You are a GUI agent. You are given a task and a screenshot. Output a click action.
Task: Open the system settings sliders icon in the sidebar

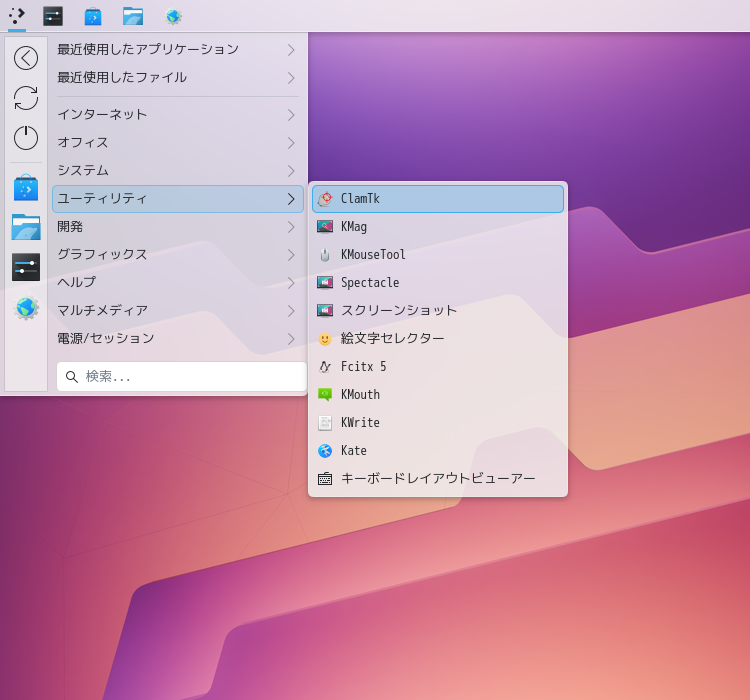(x=26, y=267)
